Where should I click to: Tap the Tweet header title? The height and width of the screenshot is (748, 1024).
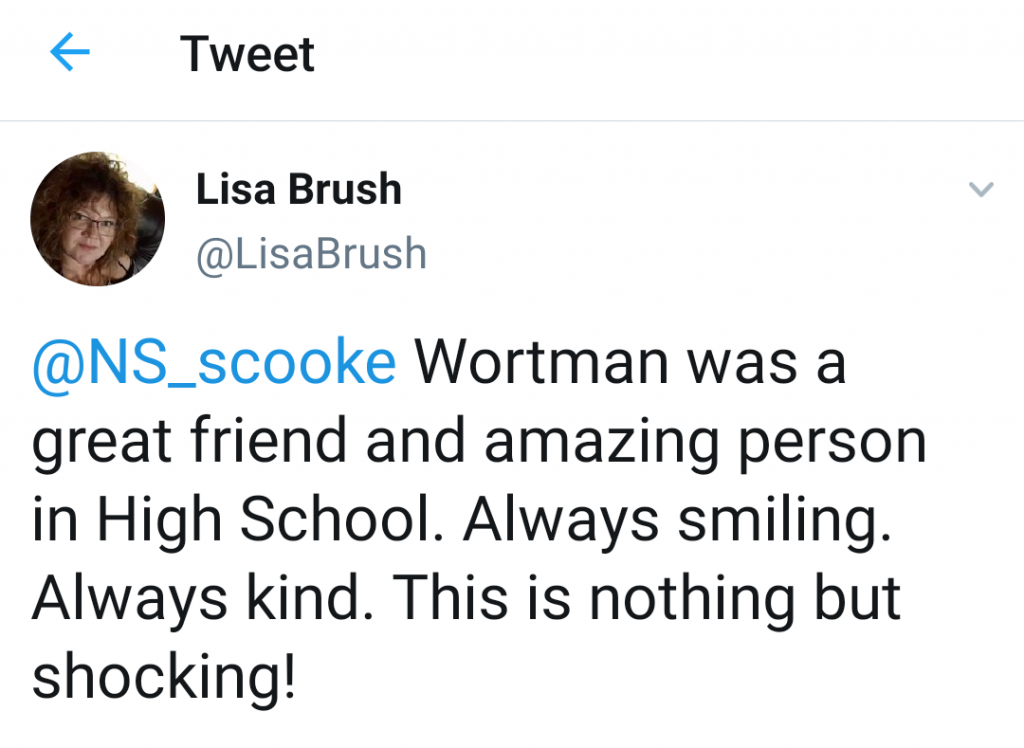pos(247,54)
